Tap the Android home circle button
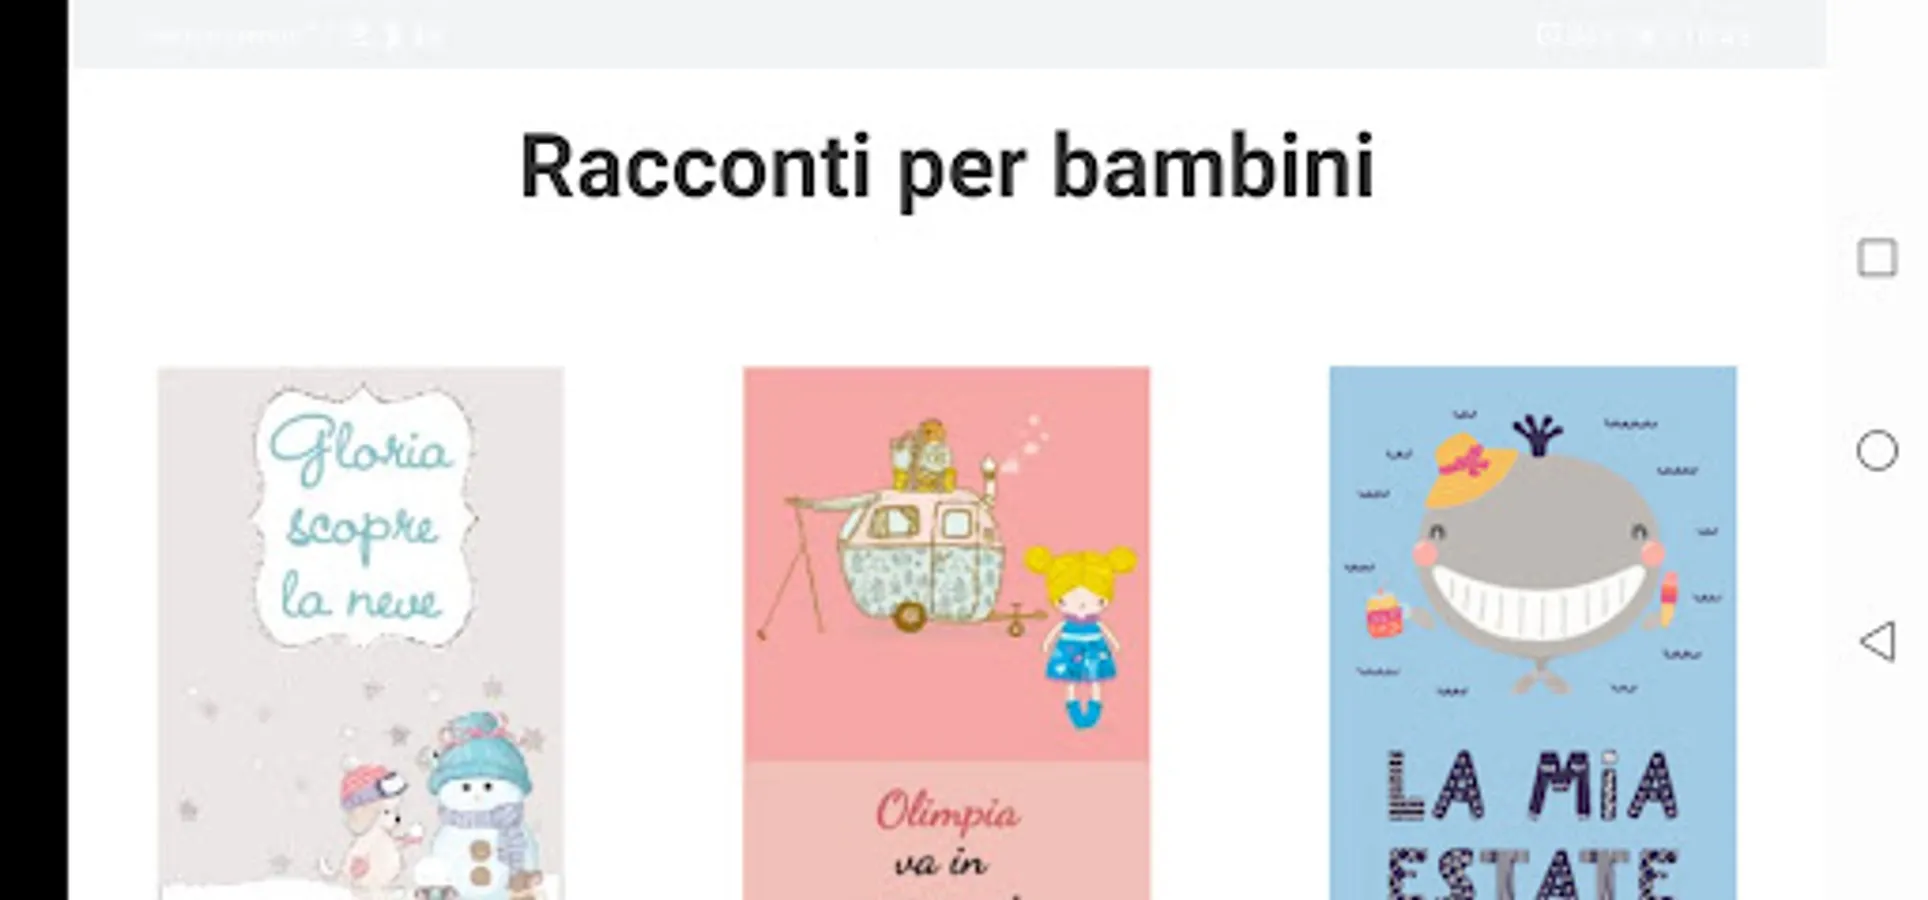1928x900 pixels. tap(1877, 450)
